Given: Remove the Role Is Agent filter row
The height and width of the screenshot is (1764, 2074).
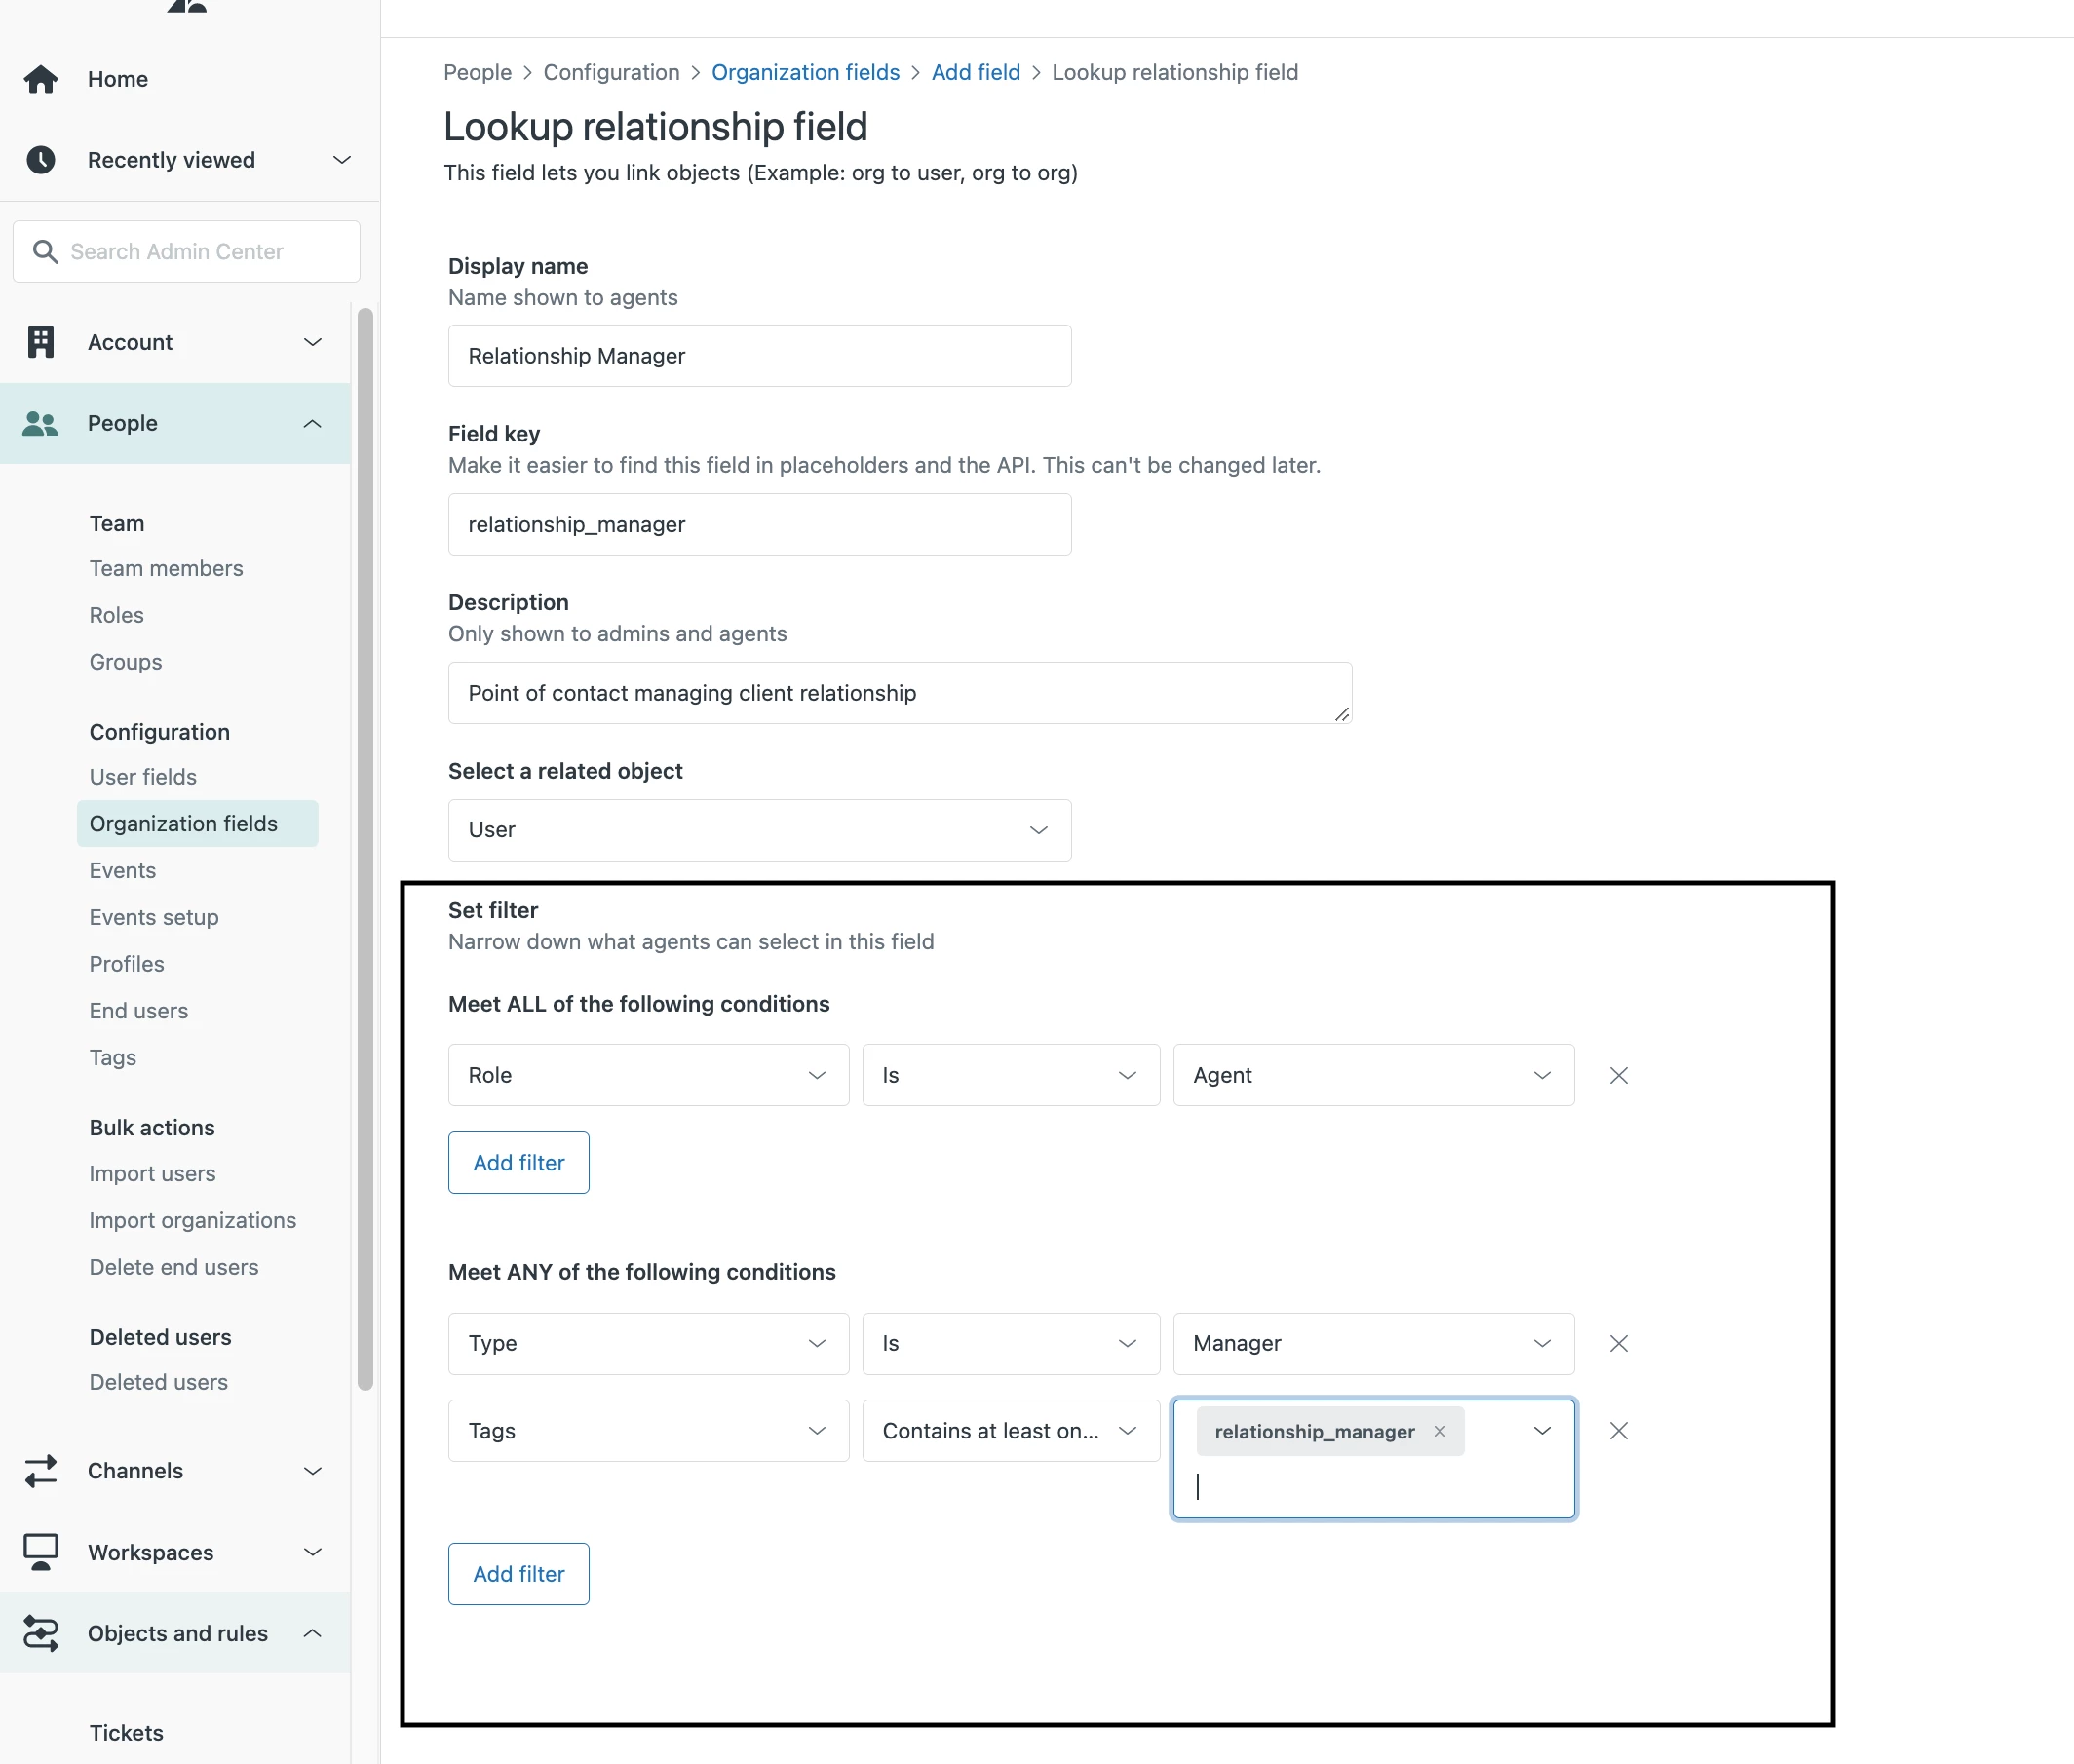Looking at the screenshot, I should [1618, 1075].
